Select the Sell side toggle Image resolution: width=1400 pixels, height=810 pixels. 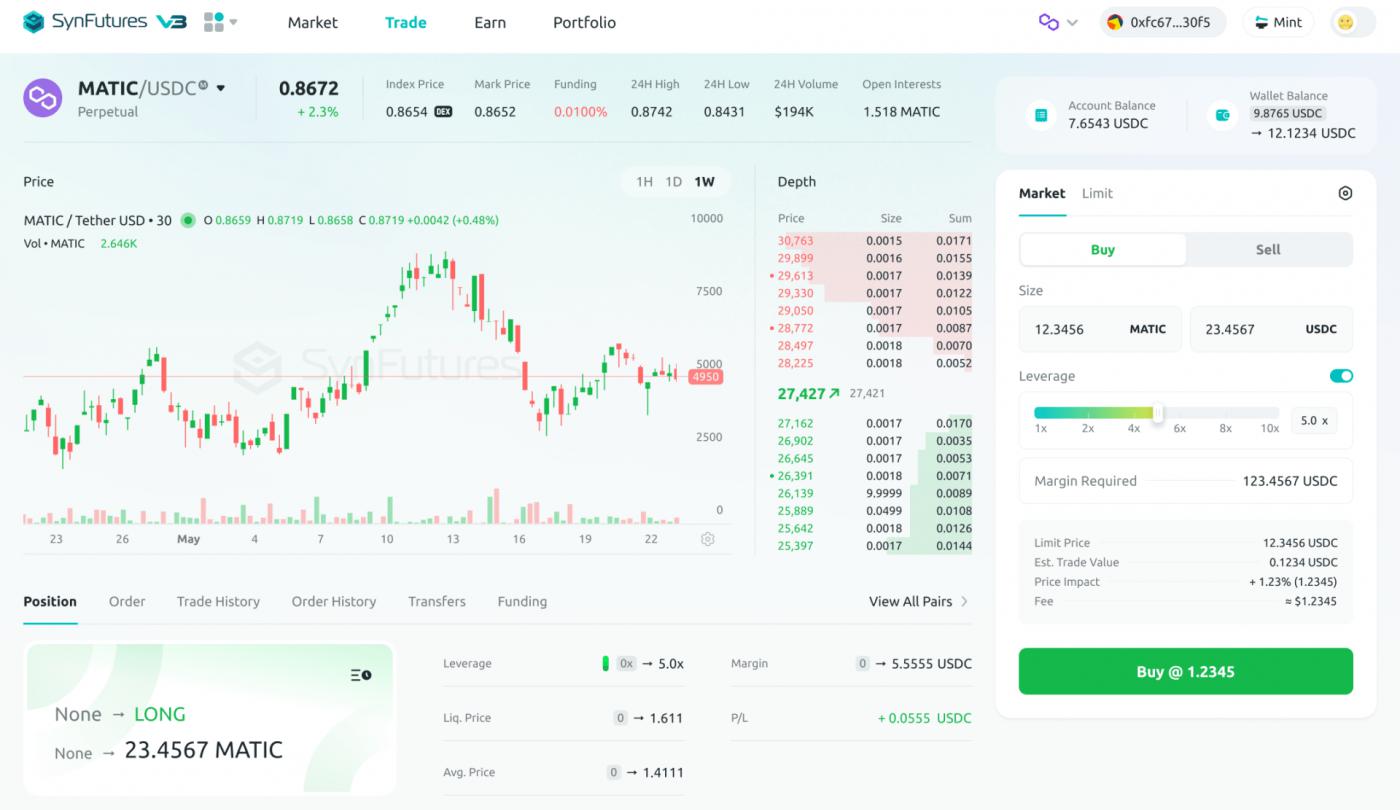click(x=1268, y=250)
